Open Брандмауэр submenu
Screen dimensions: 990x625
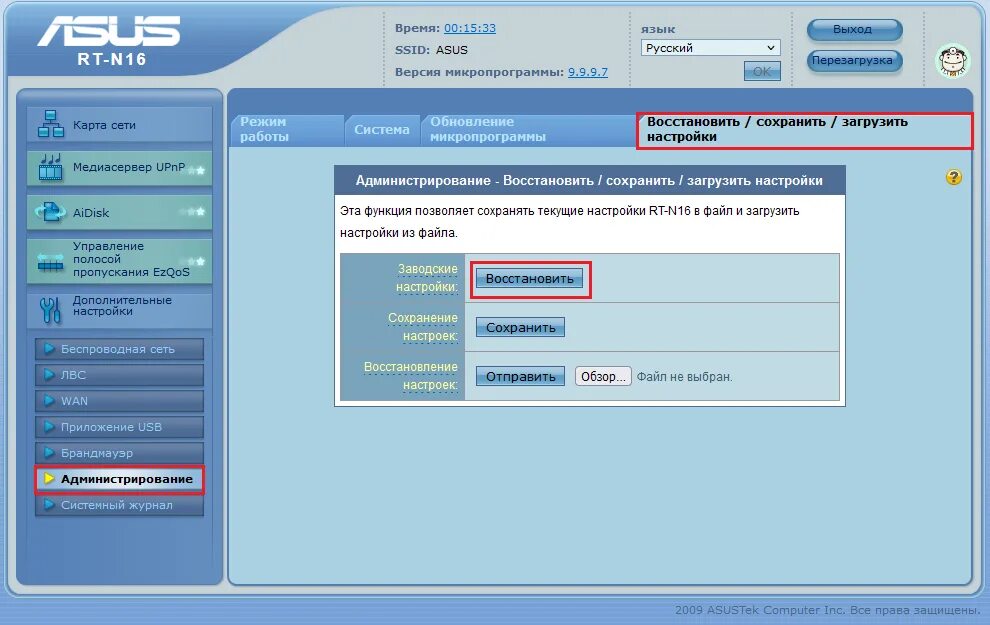point(119,453)
